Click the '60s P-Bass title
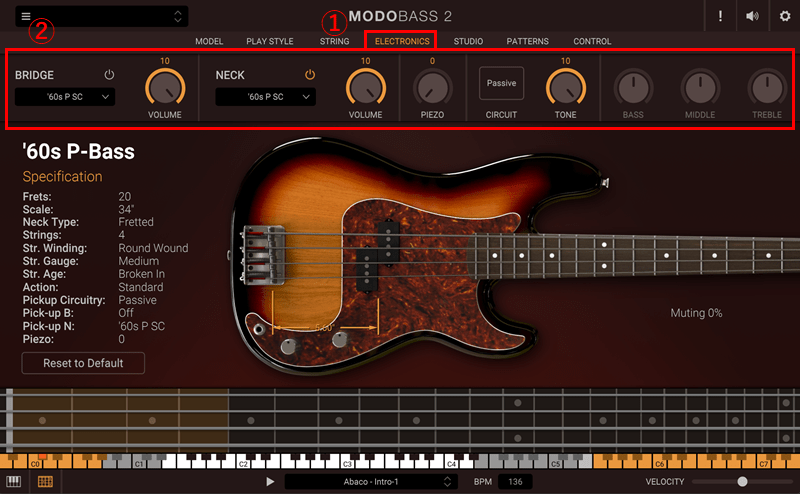The image size is (800, 494). pyautogui.click(x=79, y=152)
